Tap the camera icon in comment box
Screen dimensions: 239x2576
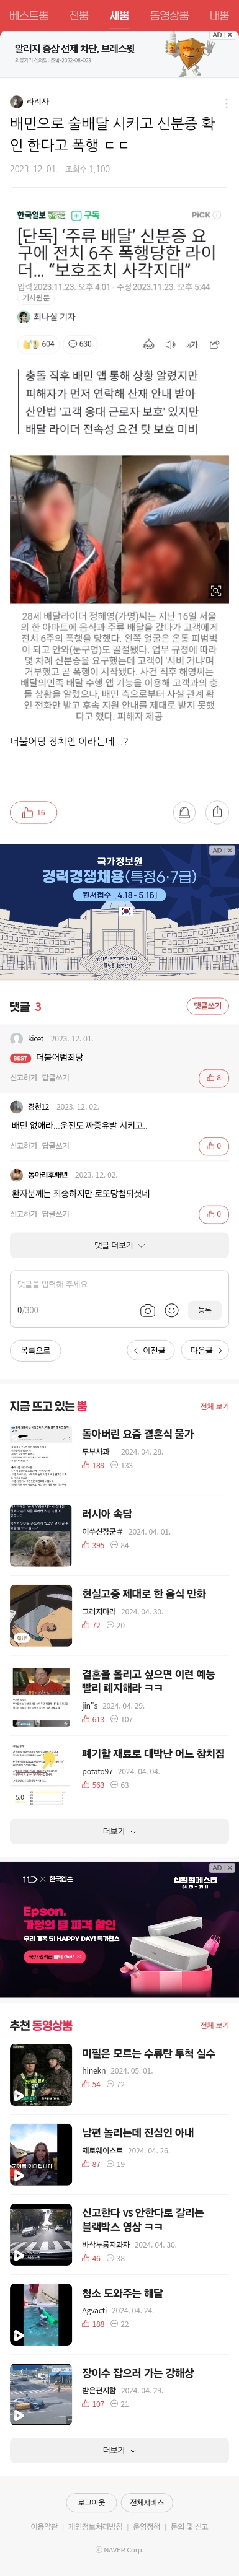(147, 1310)
